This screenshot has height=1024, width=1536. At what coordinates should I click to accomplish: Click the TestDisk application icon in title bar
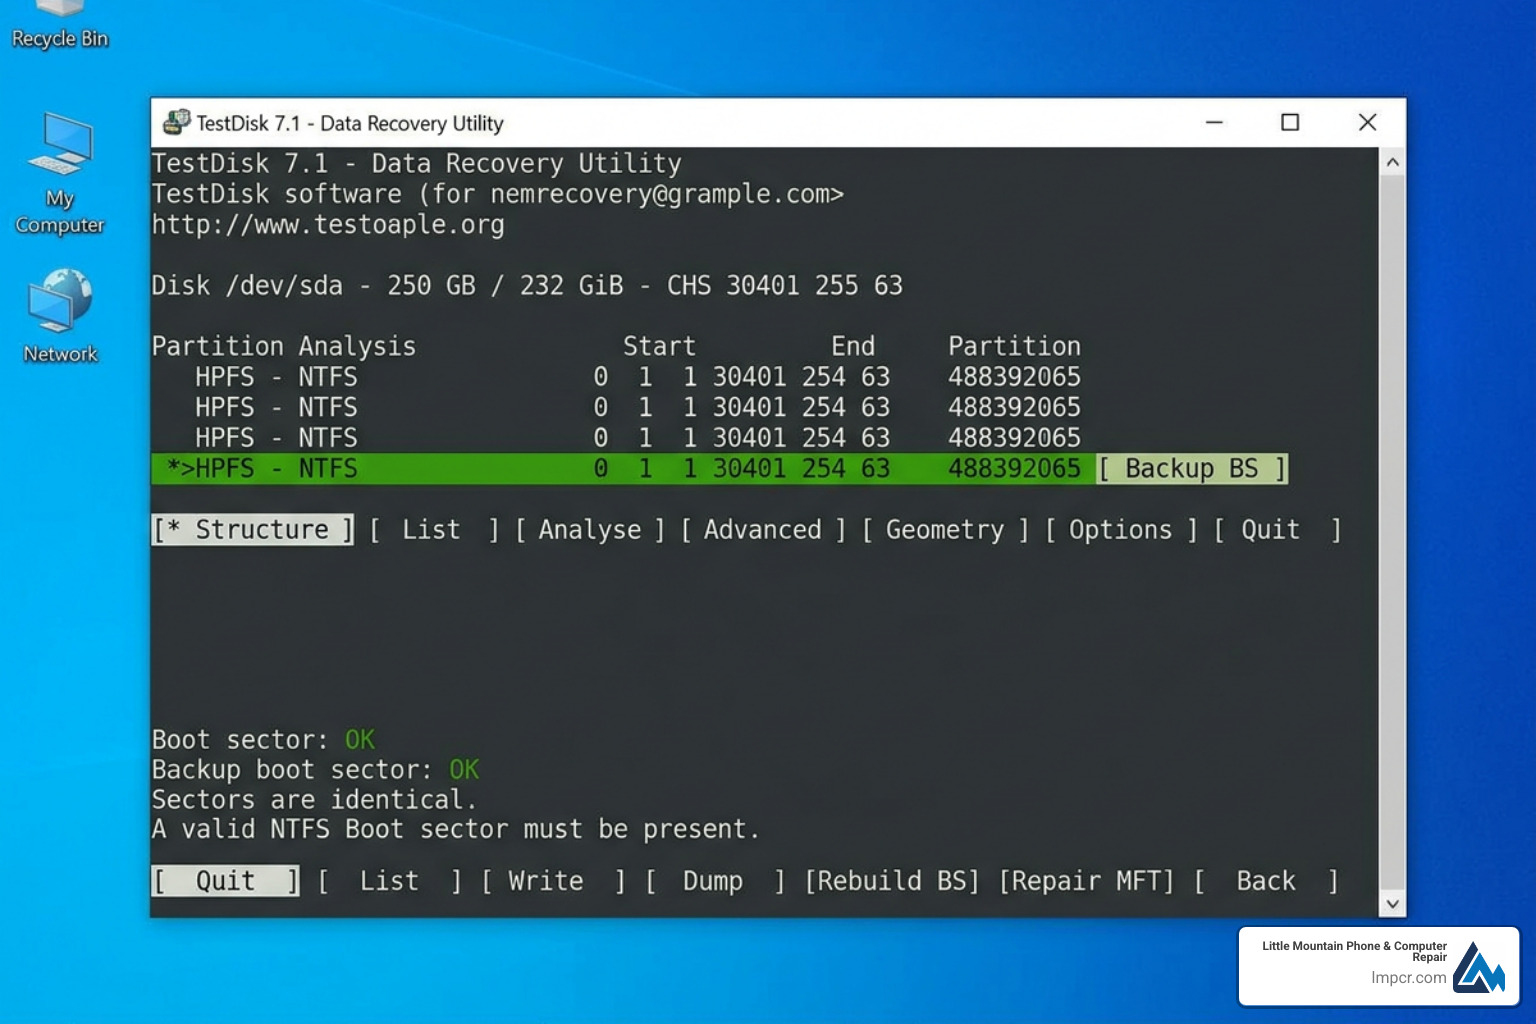[176, 122]
